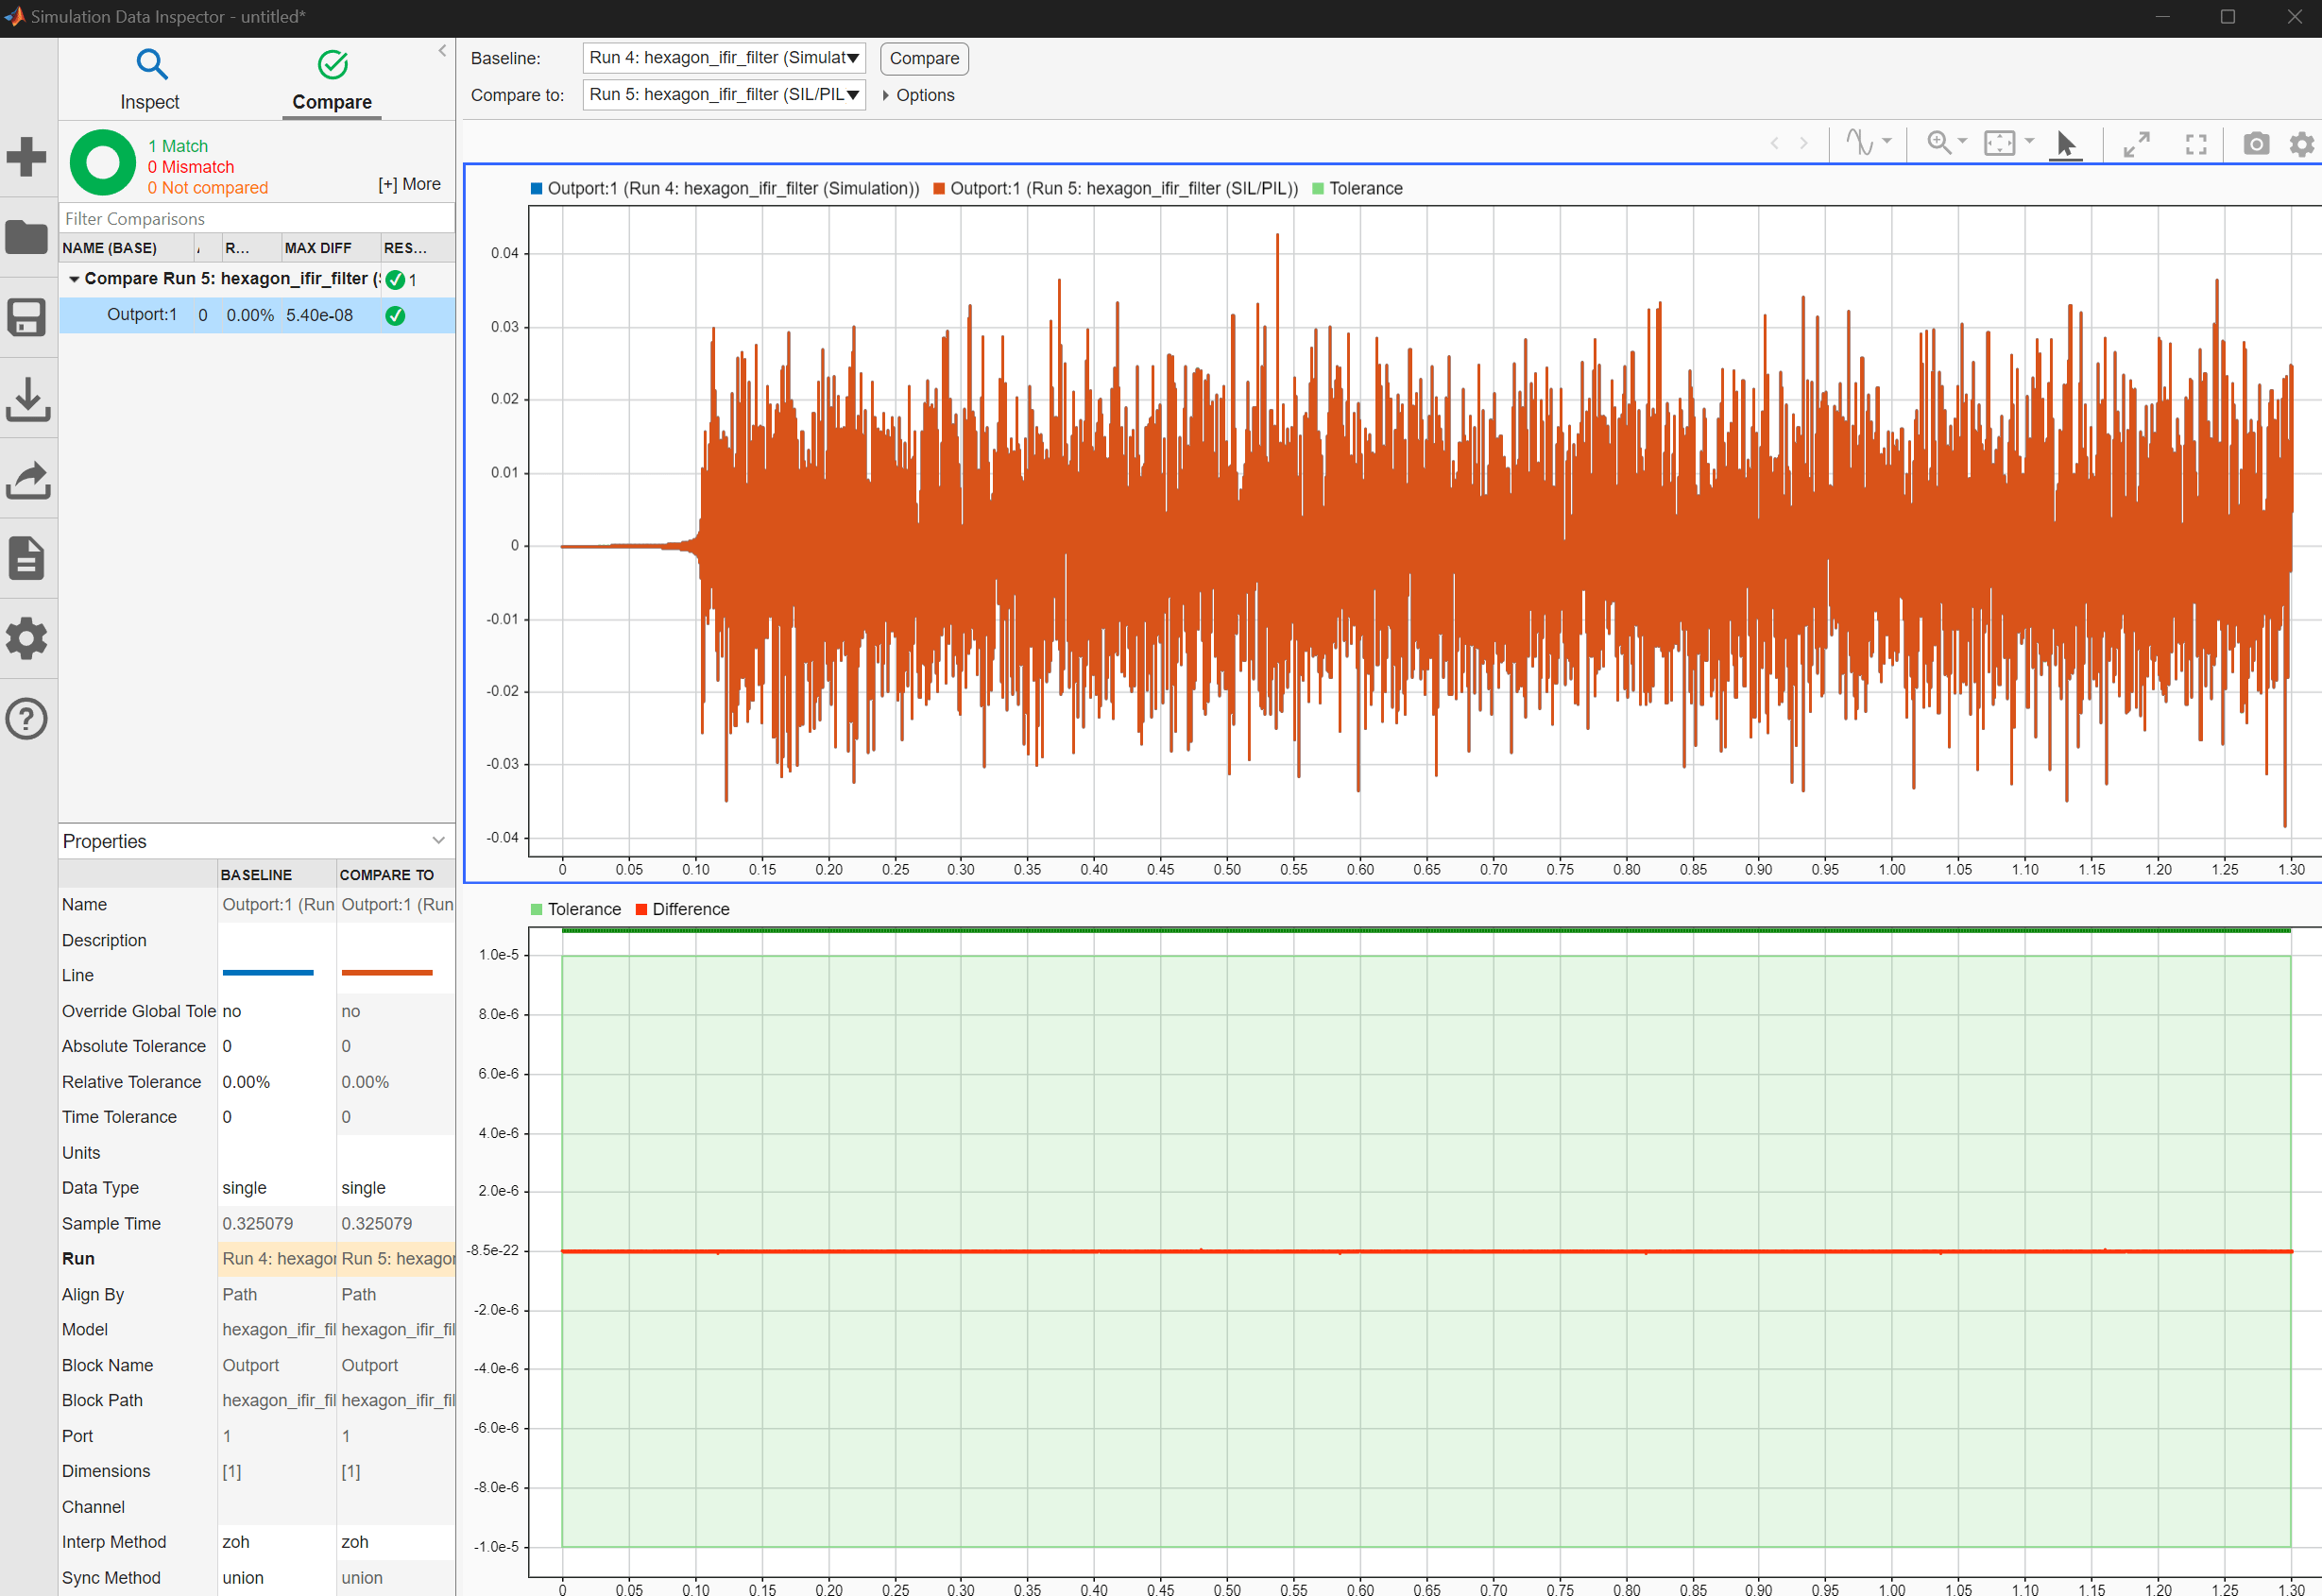Click the Filter Comparisons input field
Screen dimensions: 2322x1596
click(x=256, y=218)
